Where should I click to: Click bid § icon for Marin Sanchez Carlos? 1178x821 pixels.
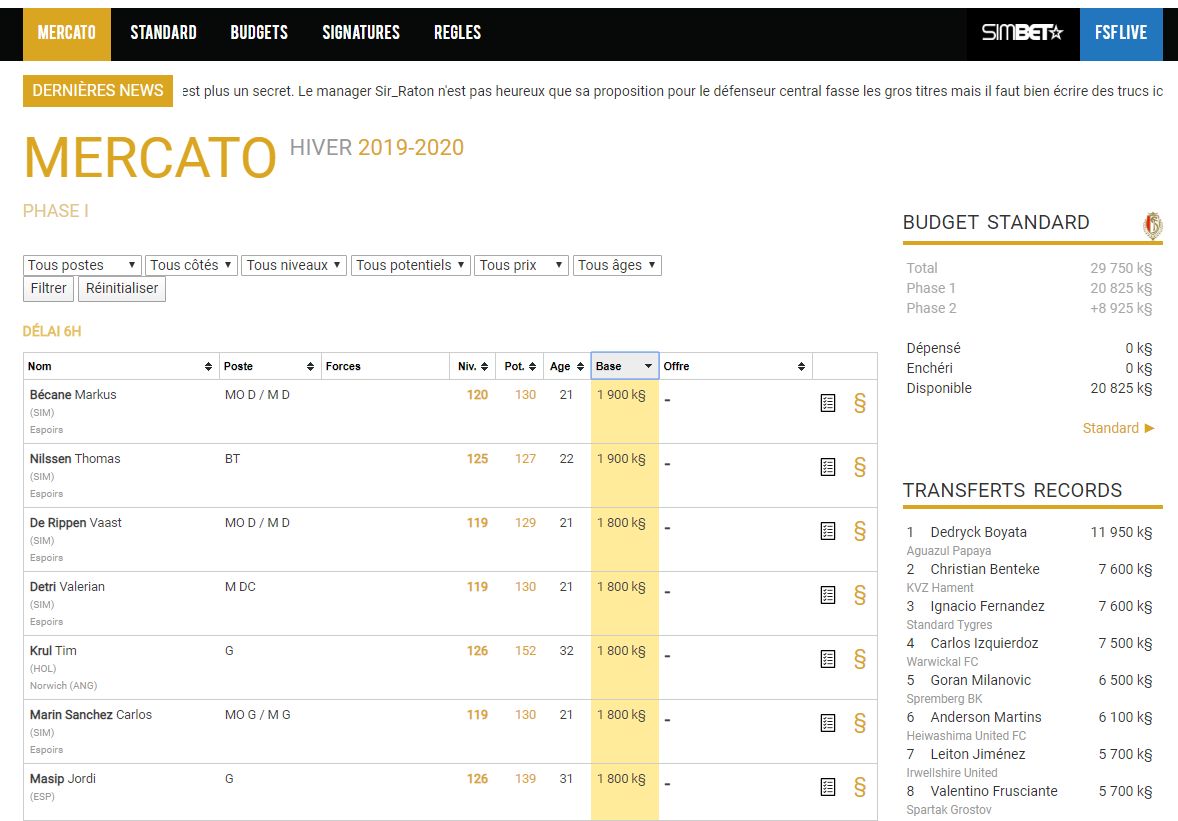click(859, 723)
